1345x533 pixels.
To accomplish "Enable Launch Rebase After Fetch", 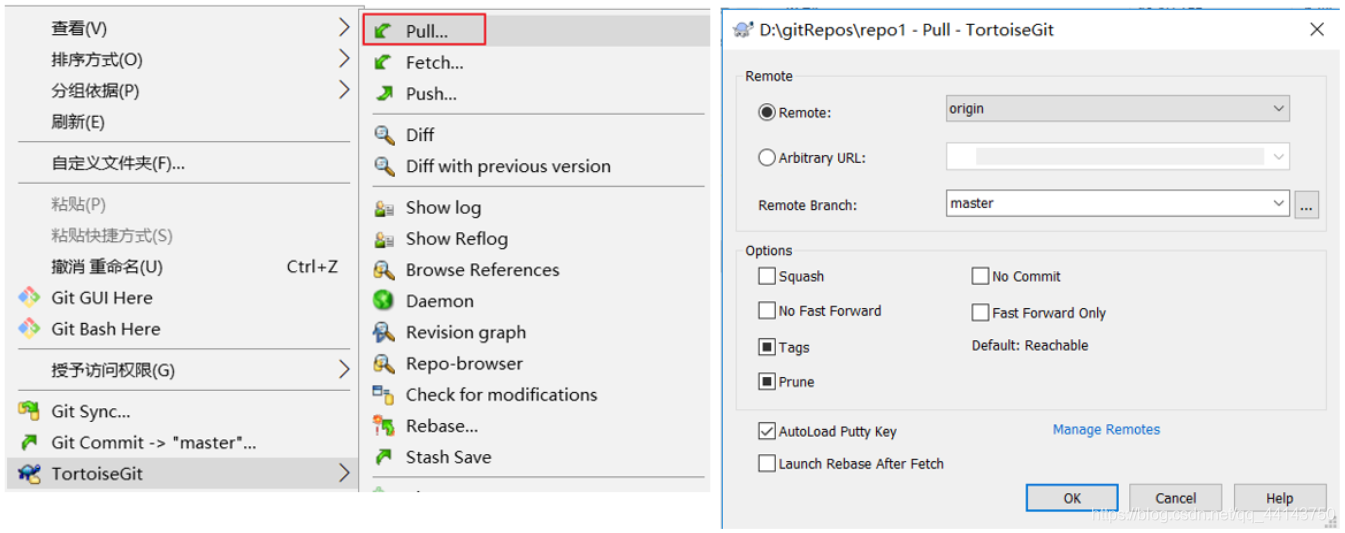I will click(767, 463).
